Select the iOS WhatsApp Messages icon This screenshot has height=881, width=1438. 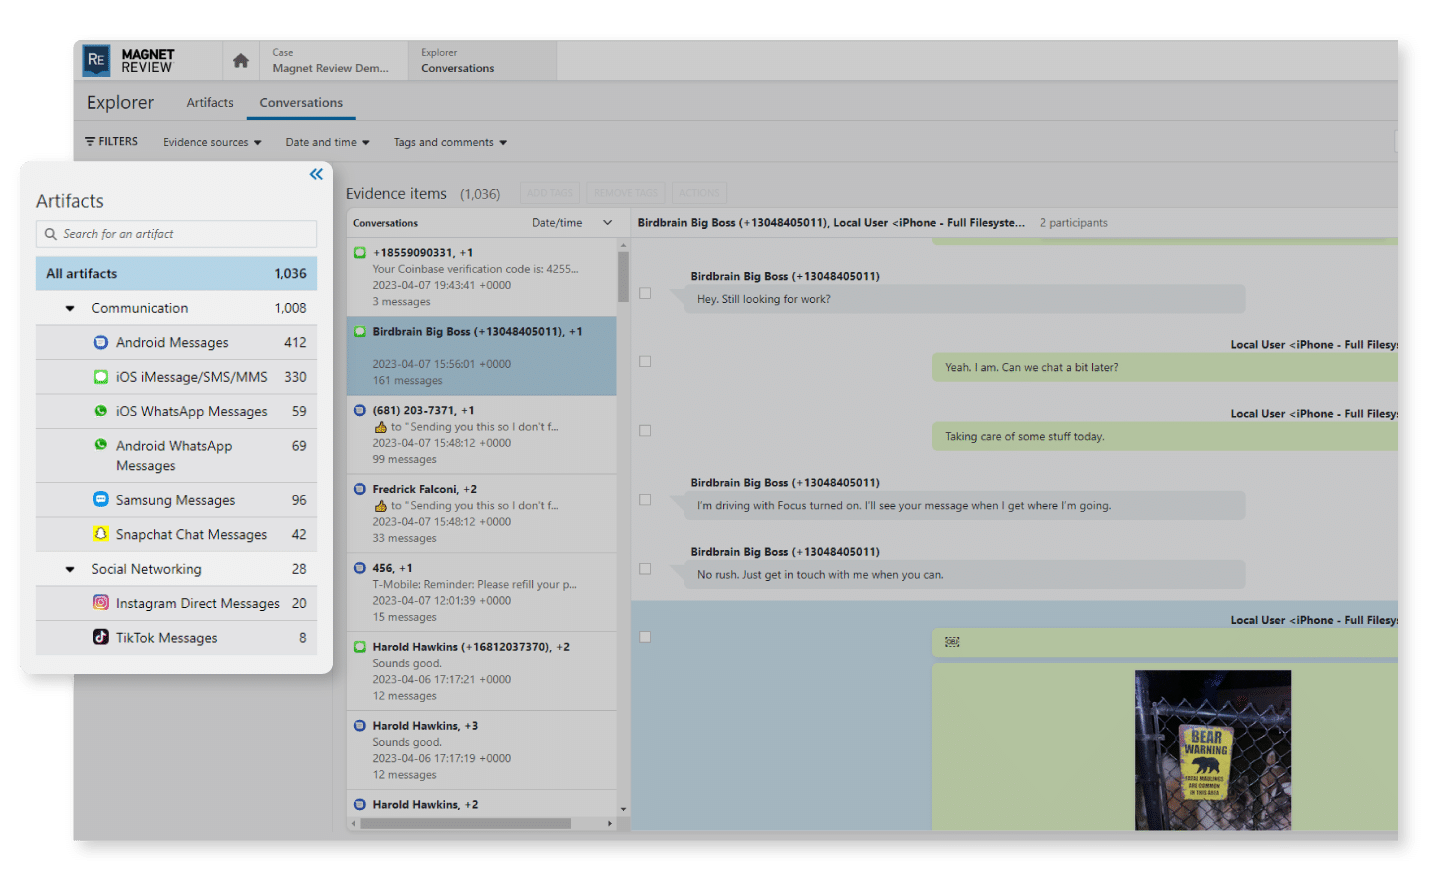(101, 411)
